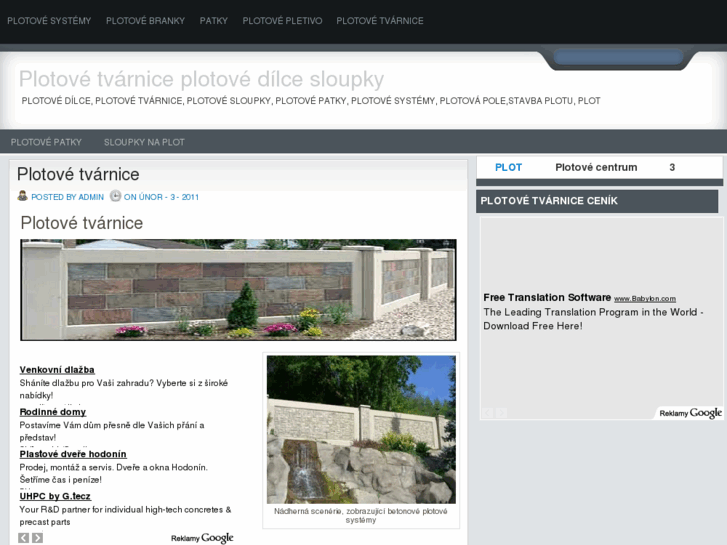Open the Plotové systémy menu item
Screen dimensions: 727x545
click(x=49, y=21)
